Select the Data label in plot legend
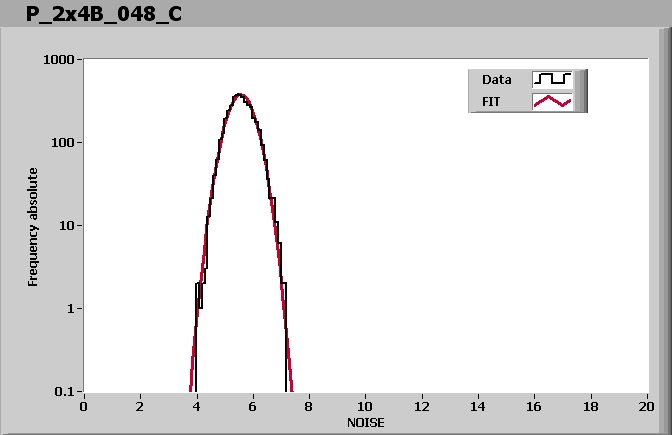672x435 pixels. tap(497, 79)
